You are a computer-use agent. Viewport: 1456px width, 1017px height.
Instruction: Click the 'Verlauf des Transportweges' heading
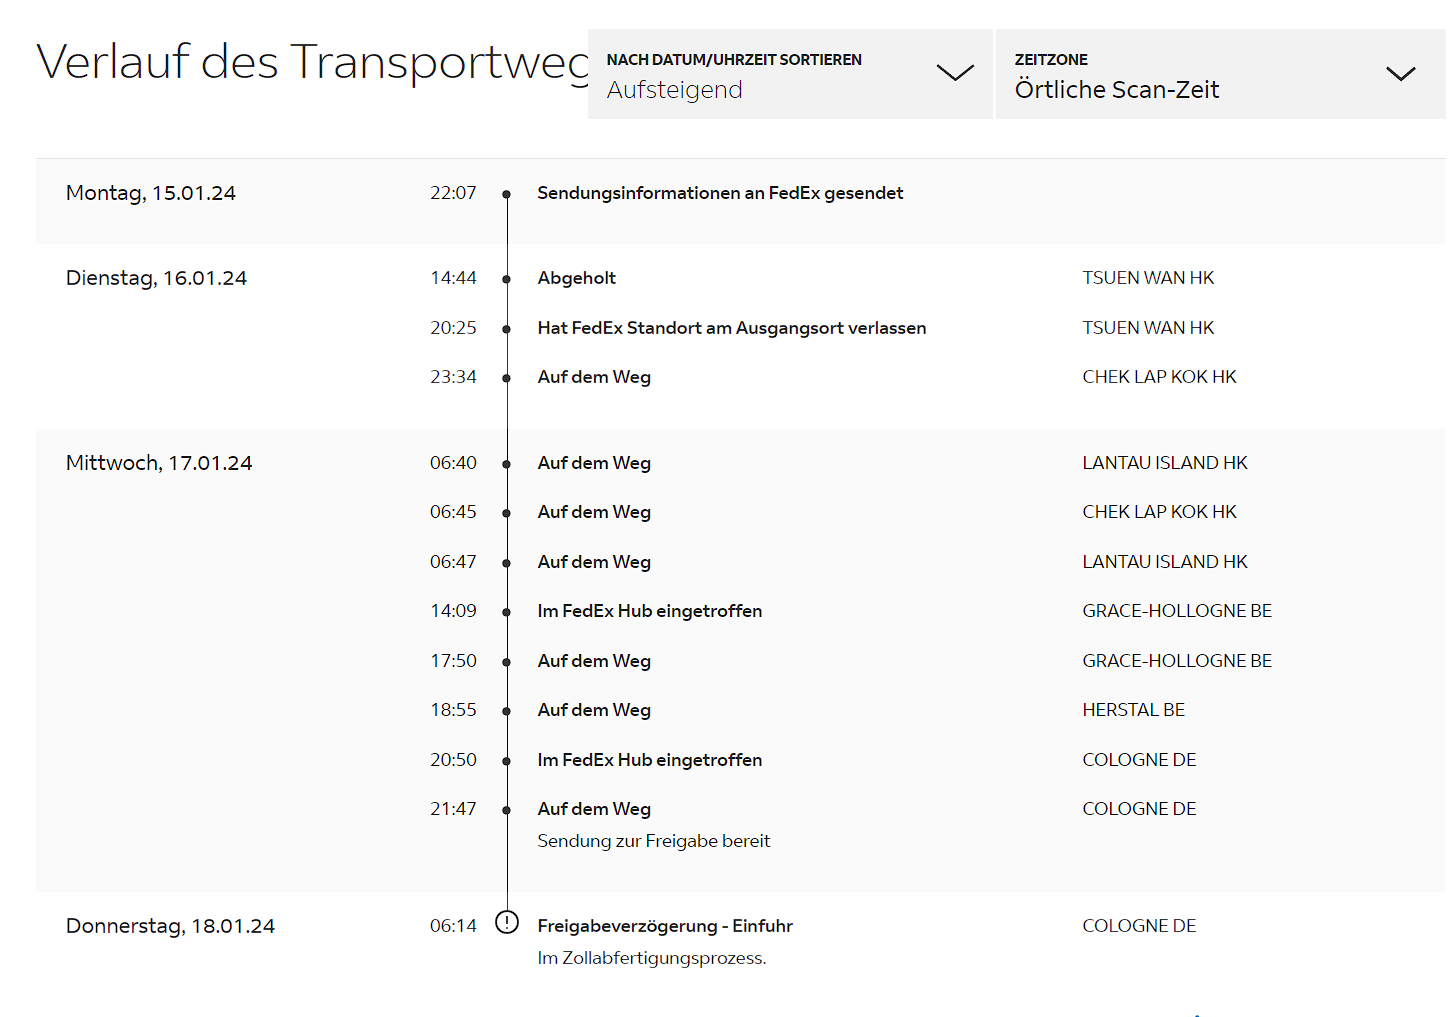click(x=312, y=62)
